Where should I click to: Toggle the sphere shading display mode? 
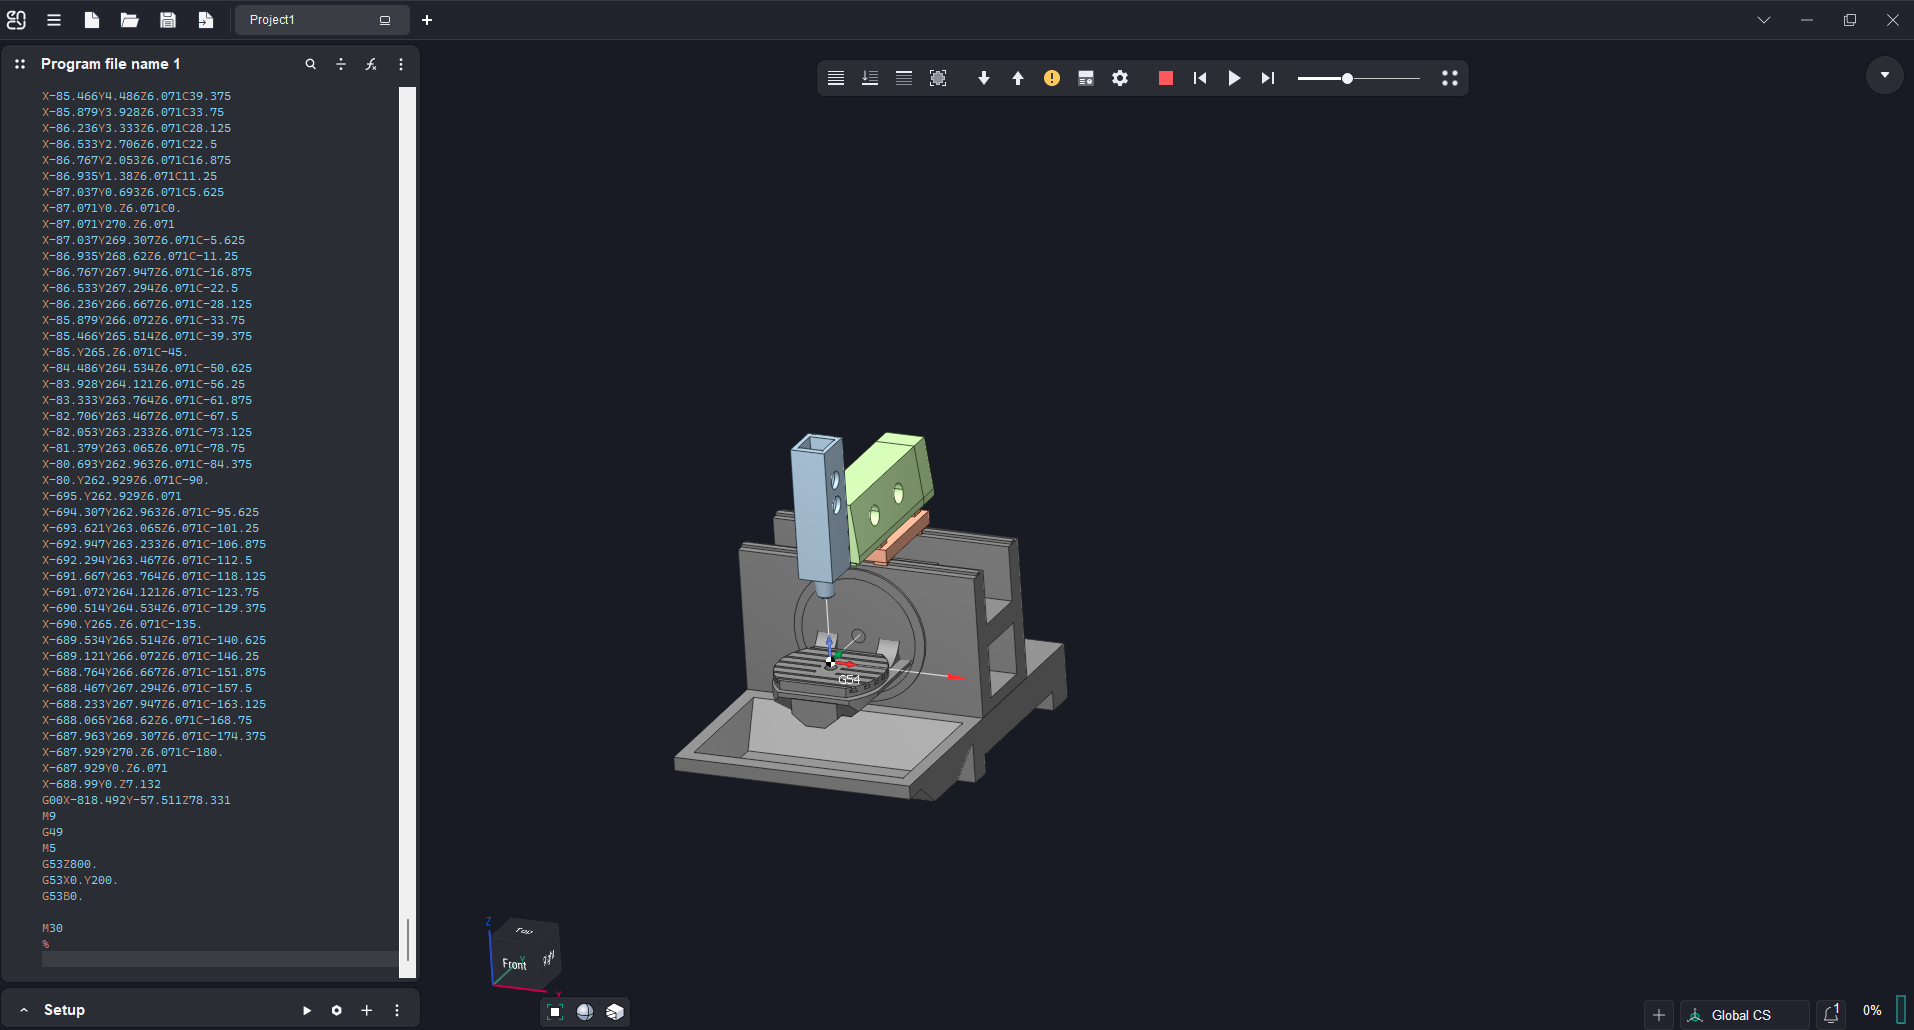[x=585, y=1012]
